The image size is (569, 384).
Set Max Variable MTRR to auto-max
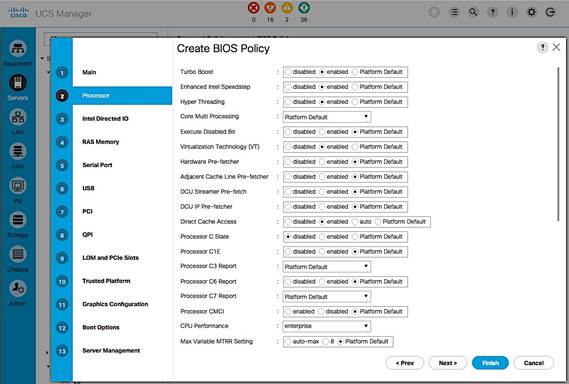[288, 342]
